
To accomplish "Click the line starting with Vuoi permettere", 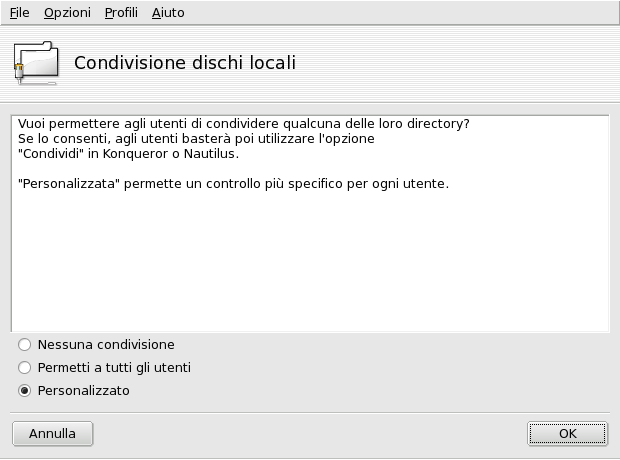I will 244,124.
